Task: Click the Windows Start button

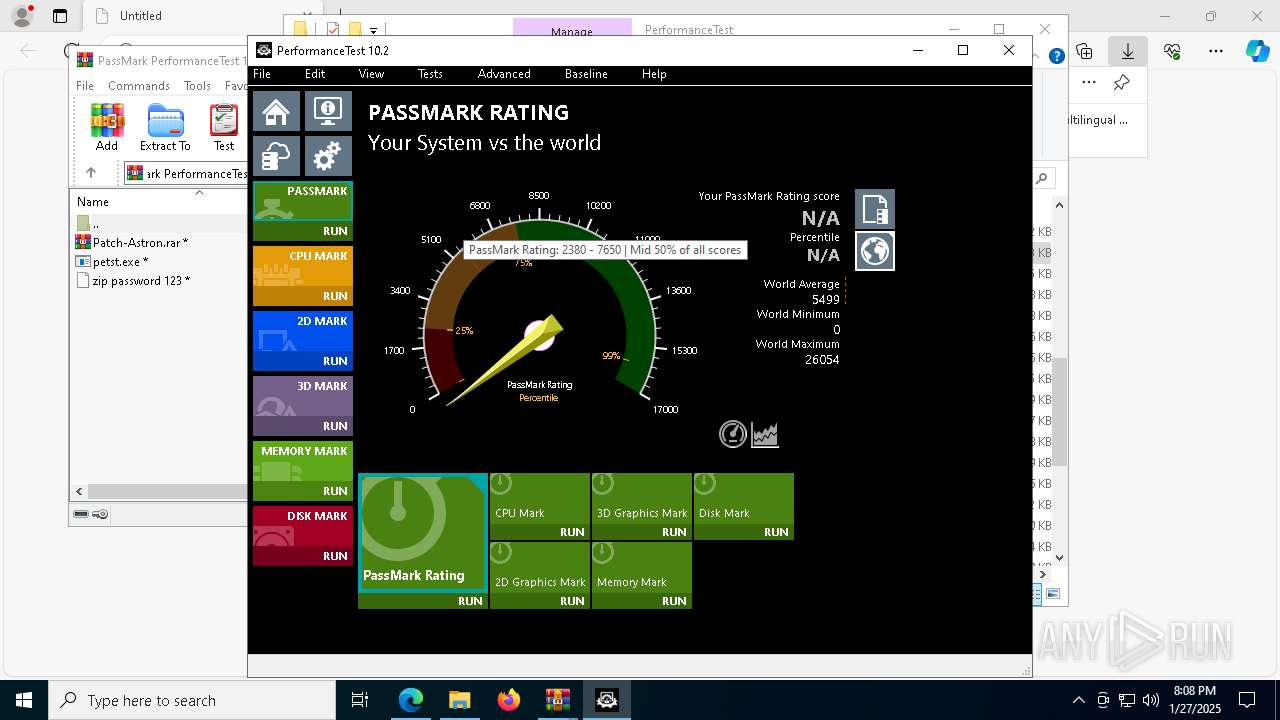Action: (x=24, y=700)
